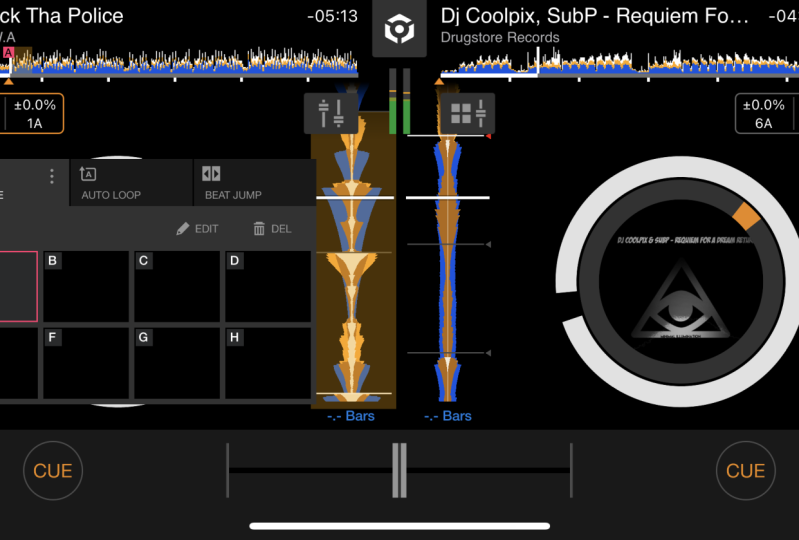Tap the left deck '-.- Bars' label
The width and height of the screenshot is (799, 540).
point(351,416)
